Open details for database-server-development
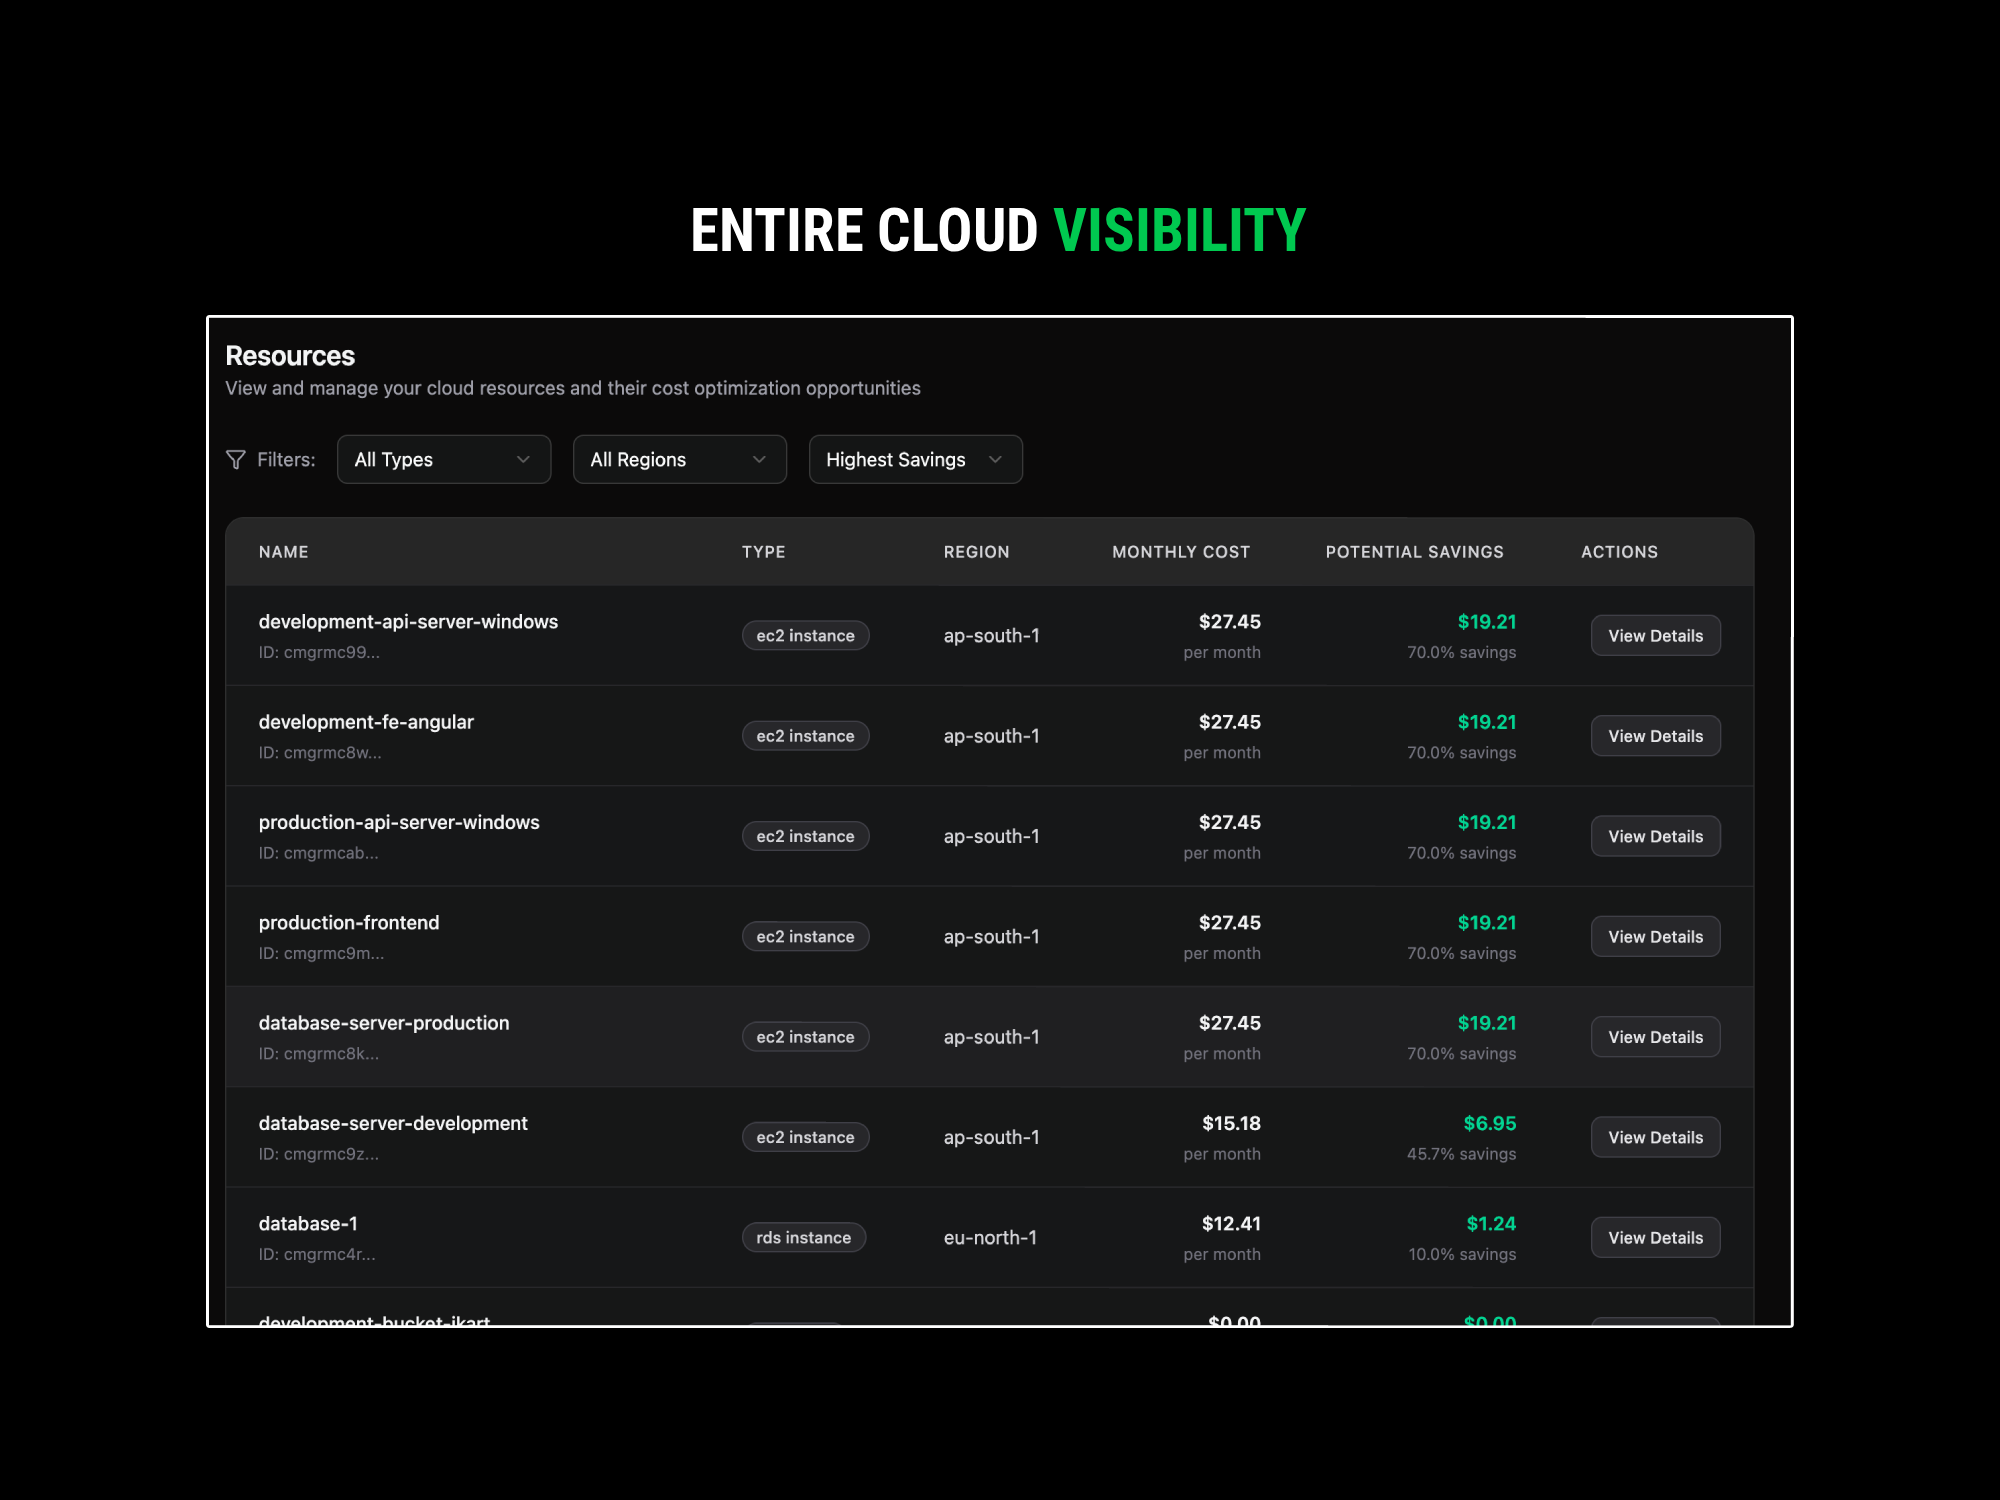 (x=1655, y=1136)
